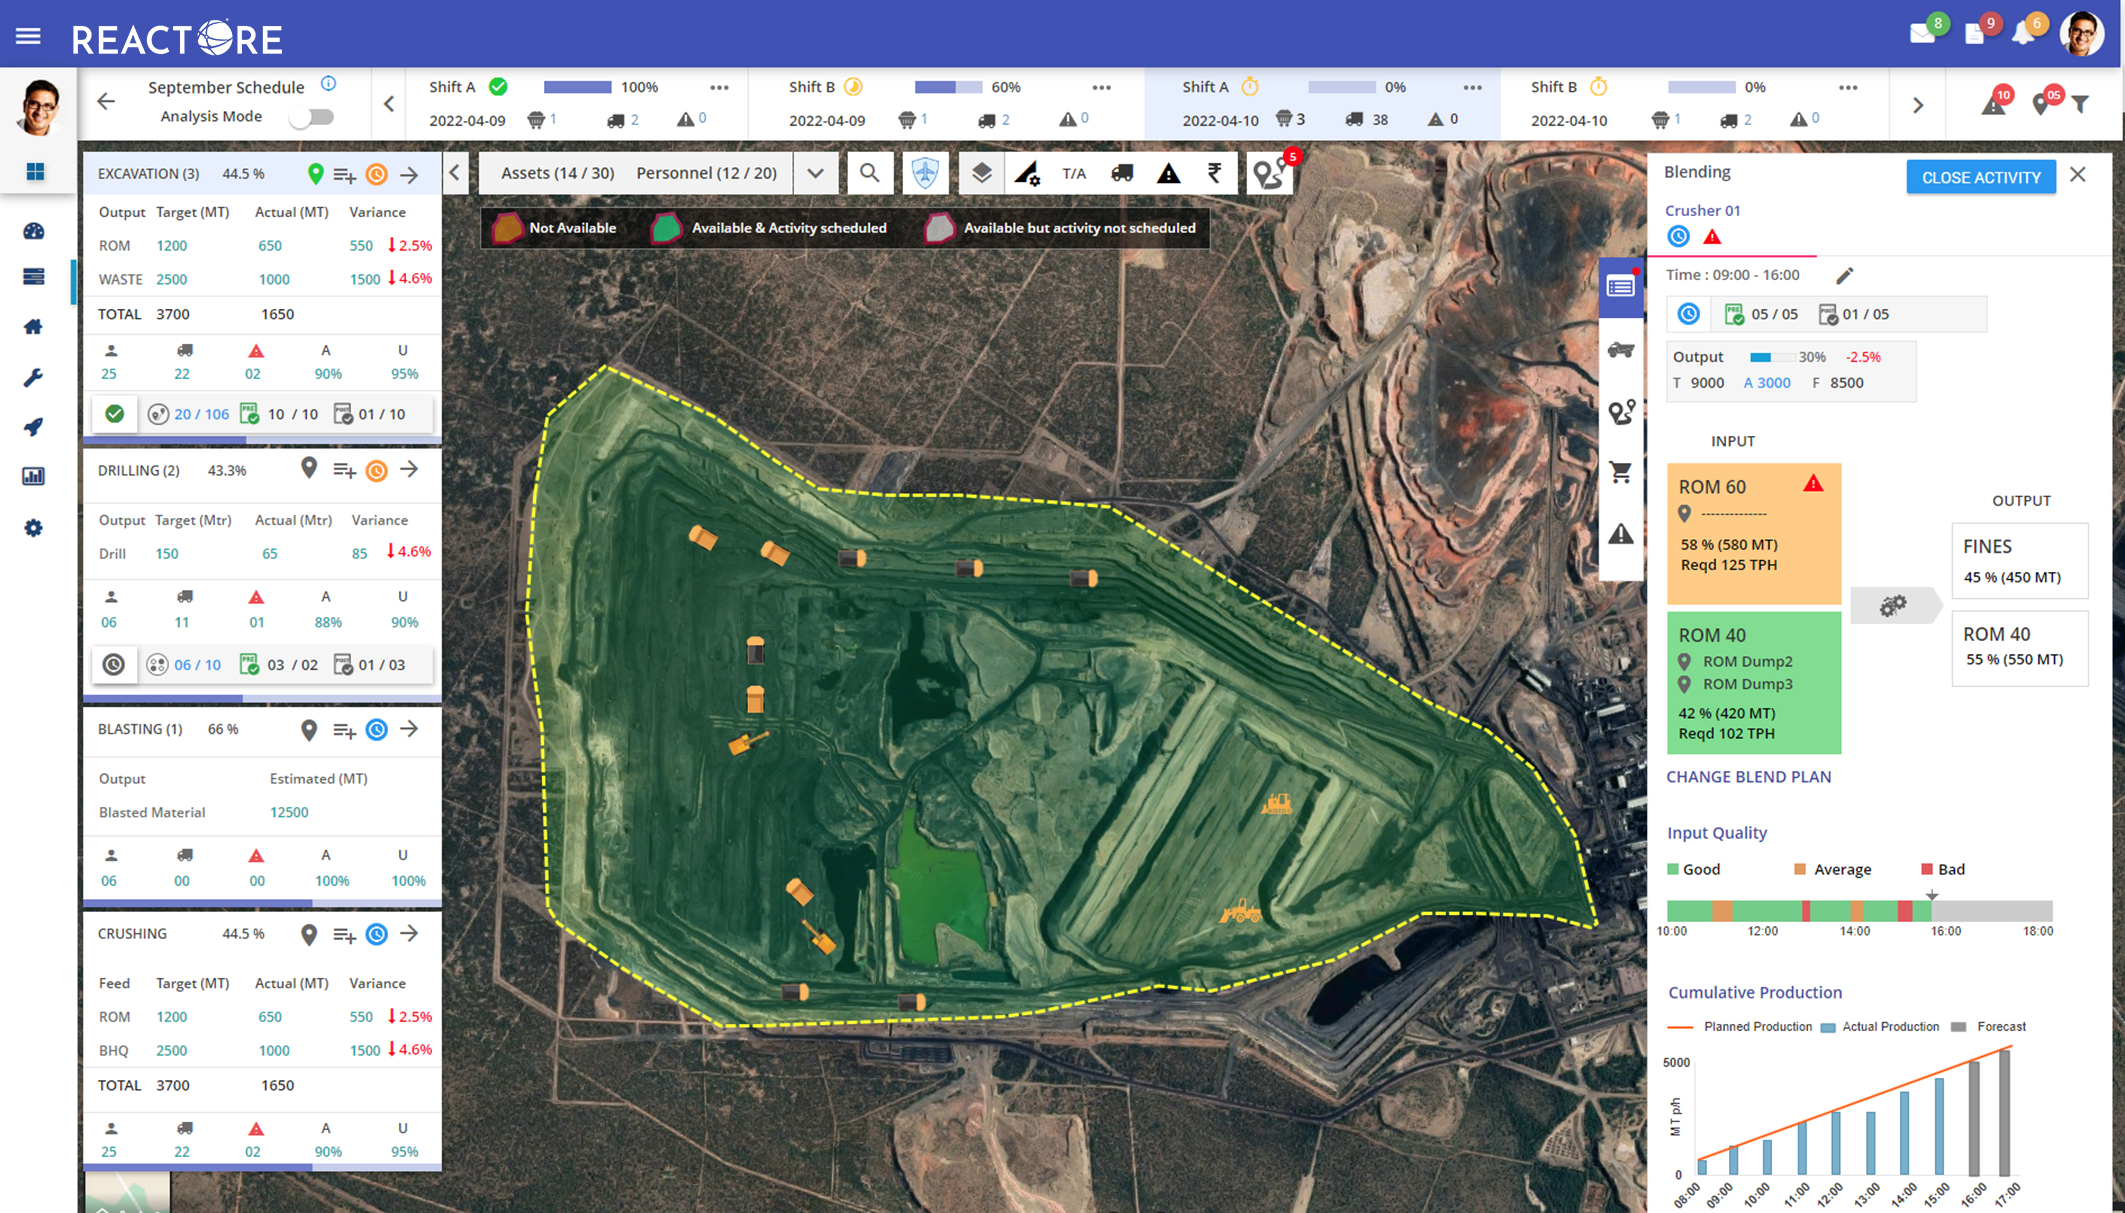2125x1213 pixels.
Task: Click the notification bell with badge 6
Action: click(2024, 33)
